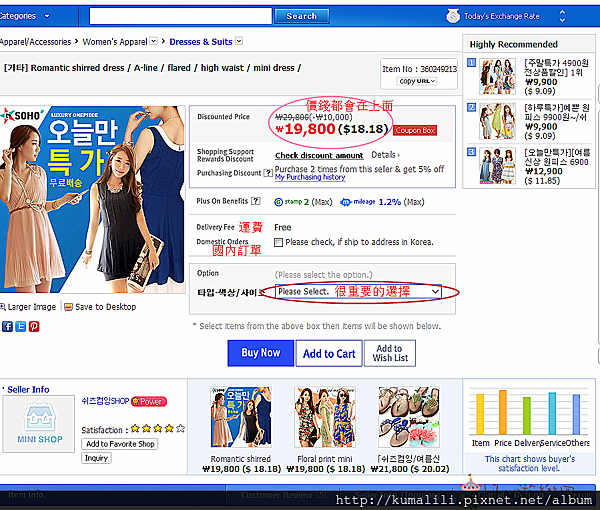The width and height of the screenshot is (600, 510).
Task: Click rank 3 recommended badge
Action: [471, 152]
